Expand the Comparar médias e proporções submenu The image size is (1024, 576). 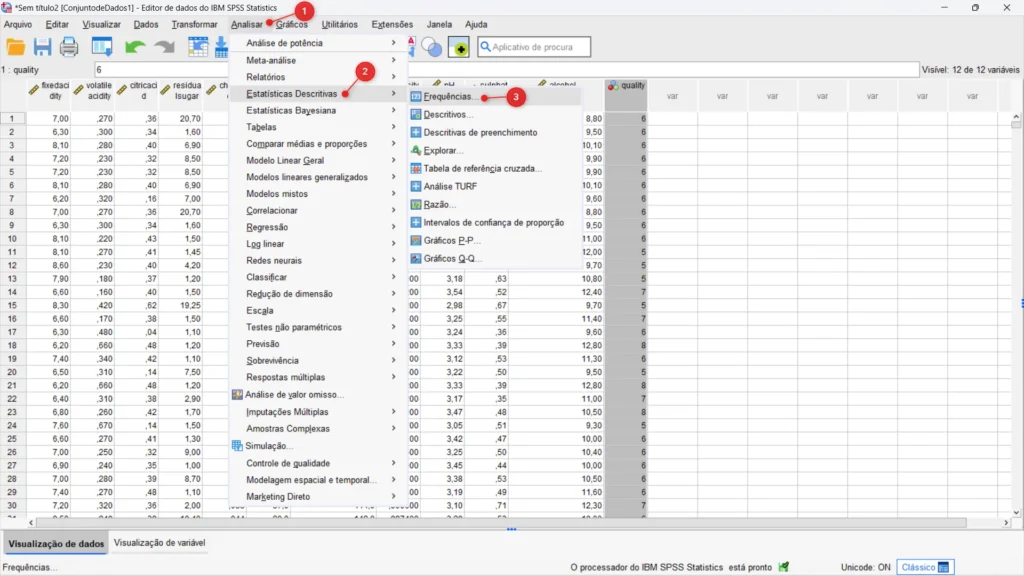pos(306,144)
